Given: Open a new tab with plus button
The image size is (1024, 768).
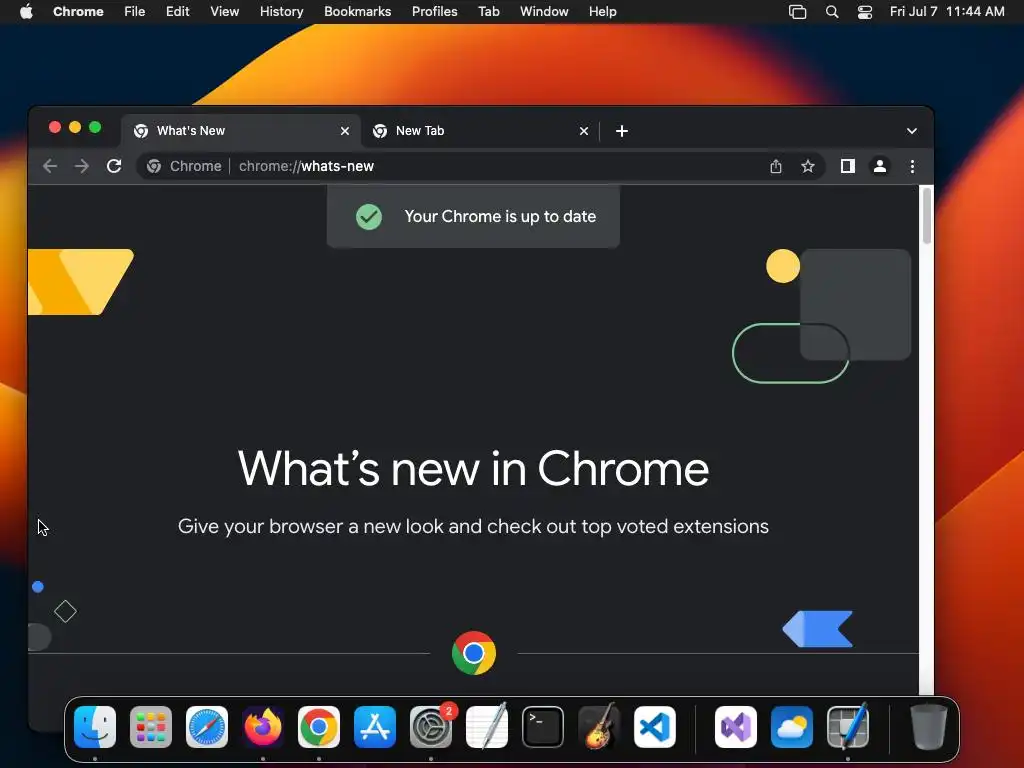Looking at the screenshot, I should pyautogui.click(x=622, y=131).
